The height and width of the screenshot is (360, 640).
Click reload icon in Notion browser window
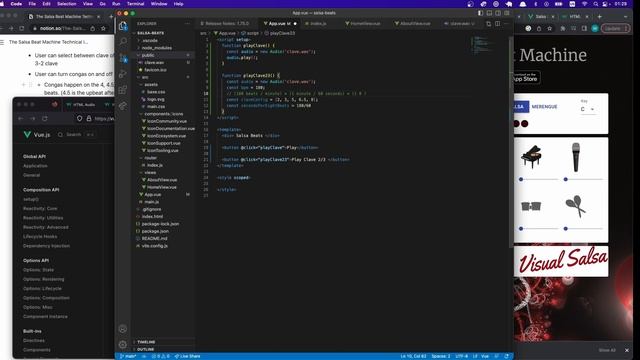22,29
